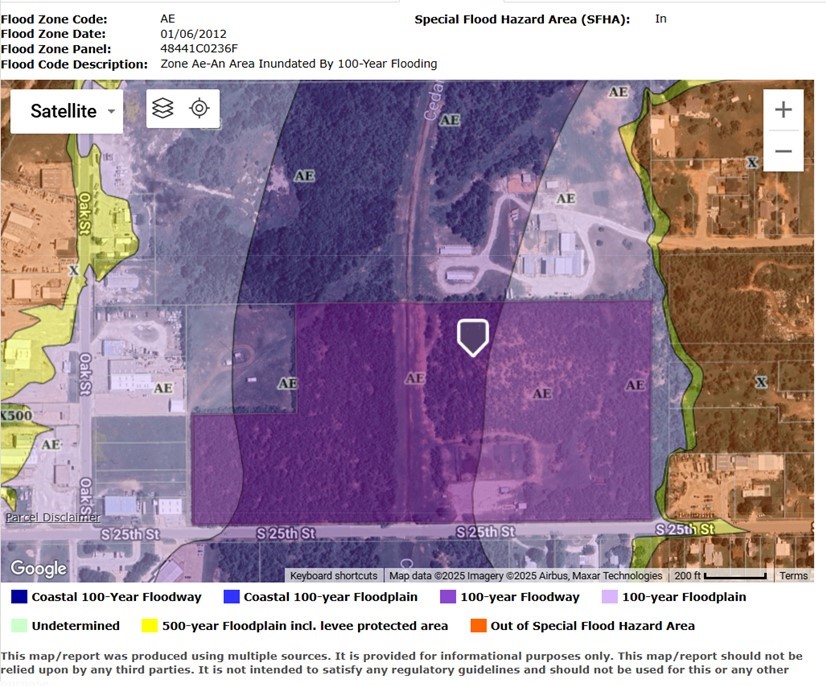The image size is (826, 686).
Task: Click the Google logo on map
Action: pyautogui.click(x=39, y=569)
